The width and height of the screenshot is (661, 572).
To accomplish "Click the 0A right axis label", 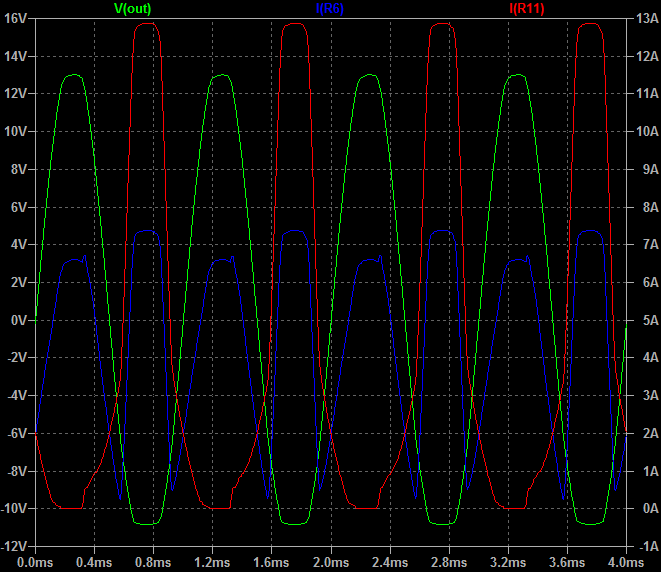I will [x=650, y=509].
